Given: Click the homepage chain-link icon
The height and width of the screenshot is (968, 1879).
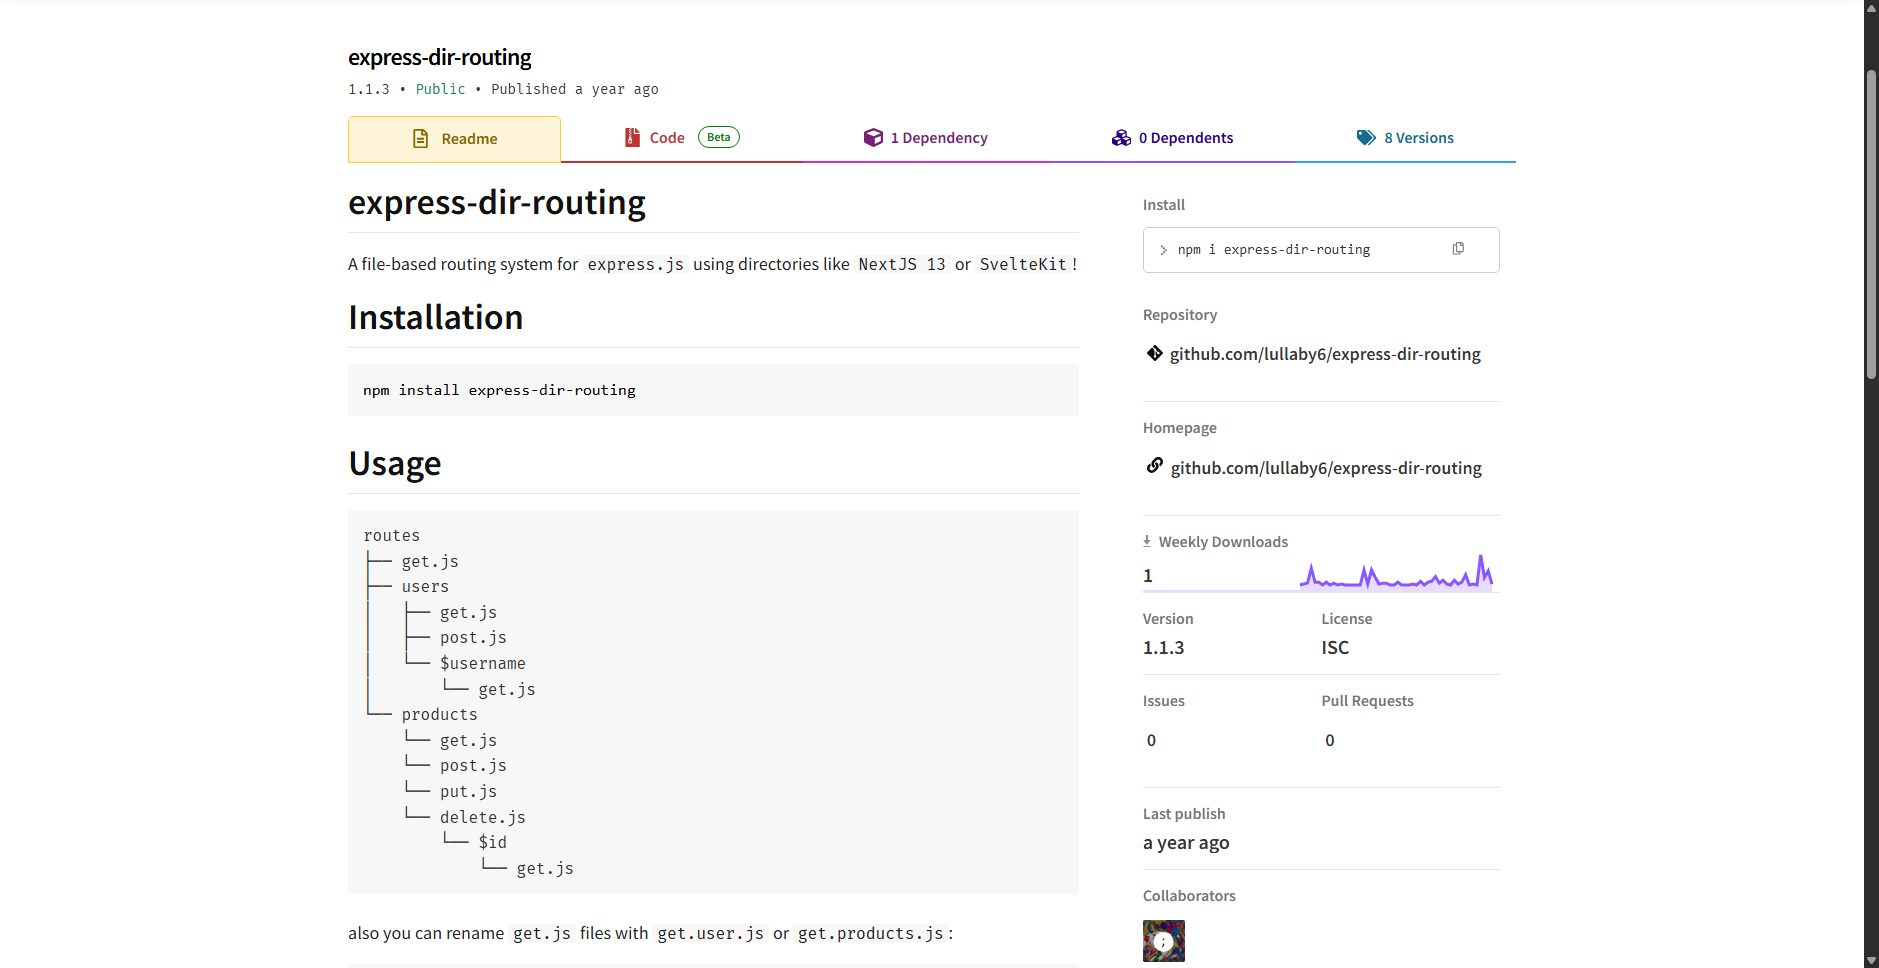Looking at the screenshot, I should tap(1155, 466).
